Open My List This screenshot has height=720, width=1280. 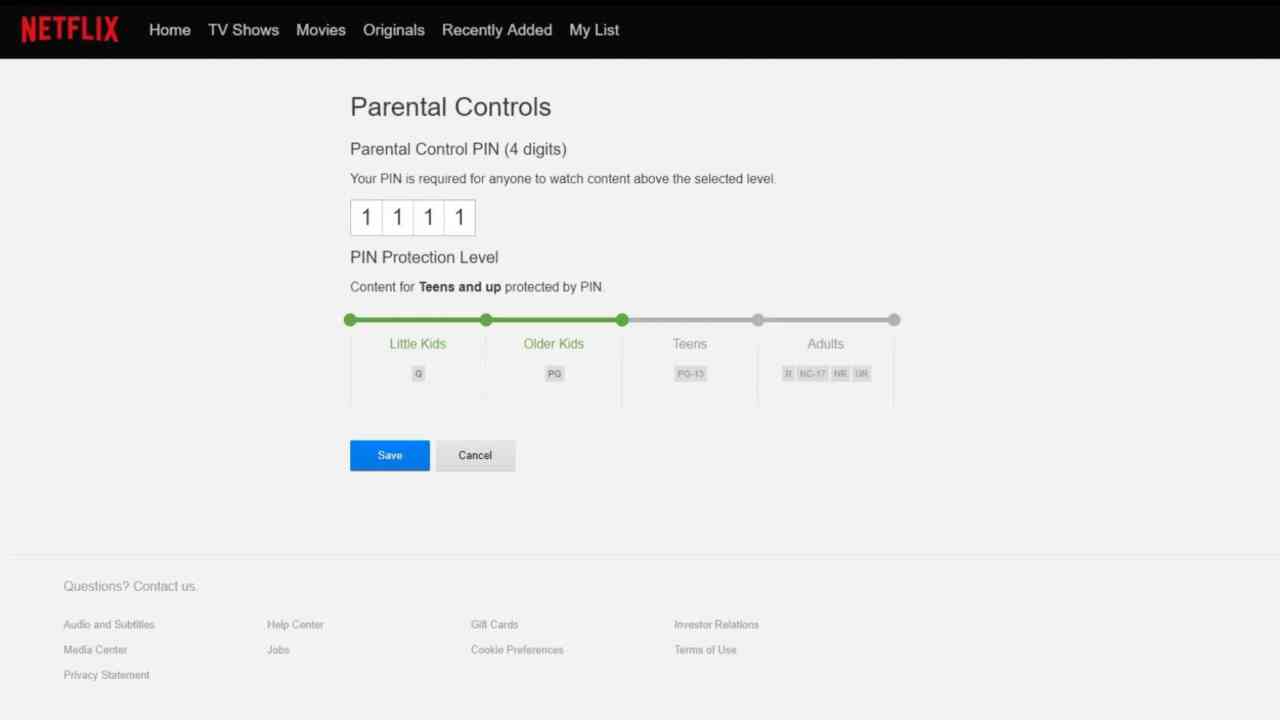(594, 30)
